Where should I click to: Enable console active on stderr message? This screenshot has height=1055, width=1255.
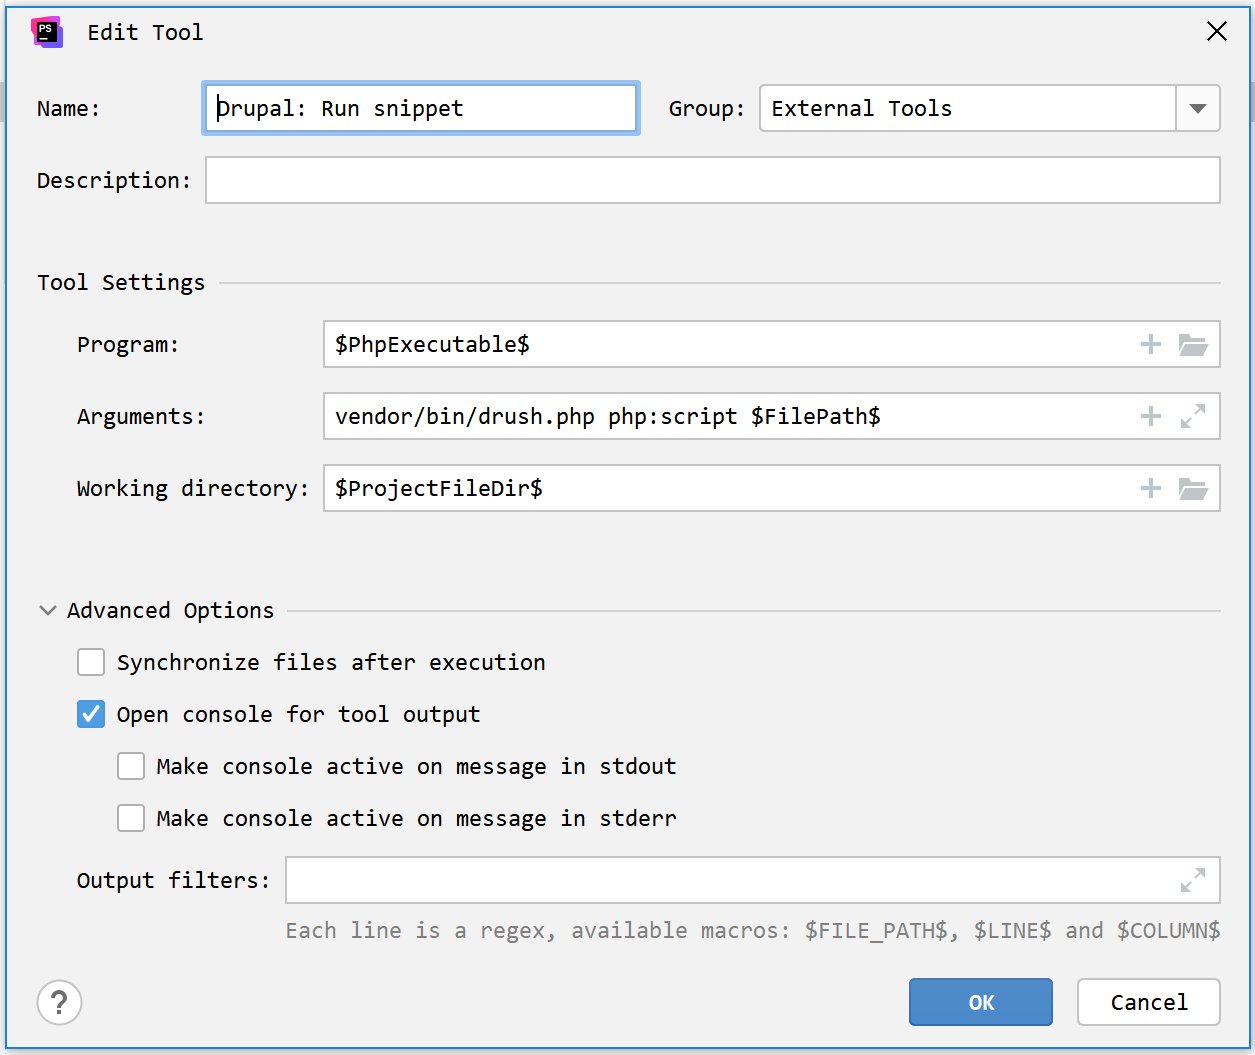[131, 818]
